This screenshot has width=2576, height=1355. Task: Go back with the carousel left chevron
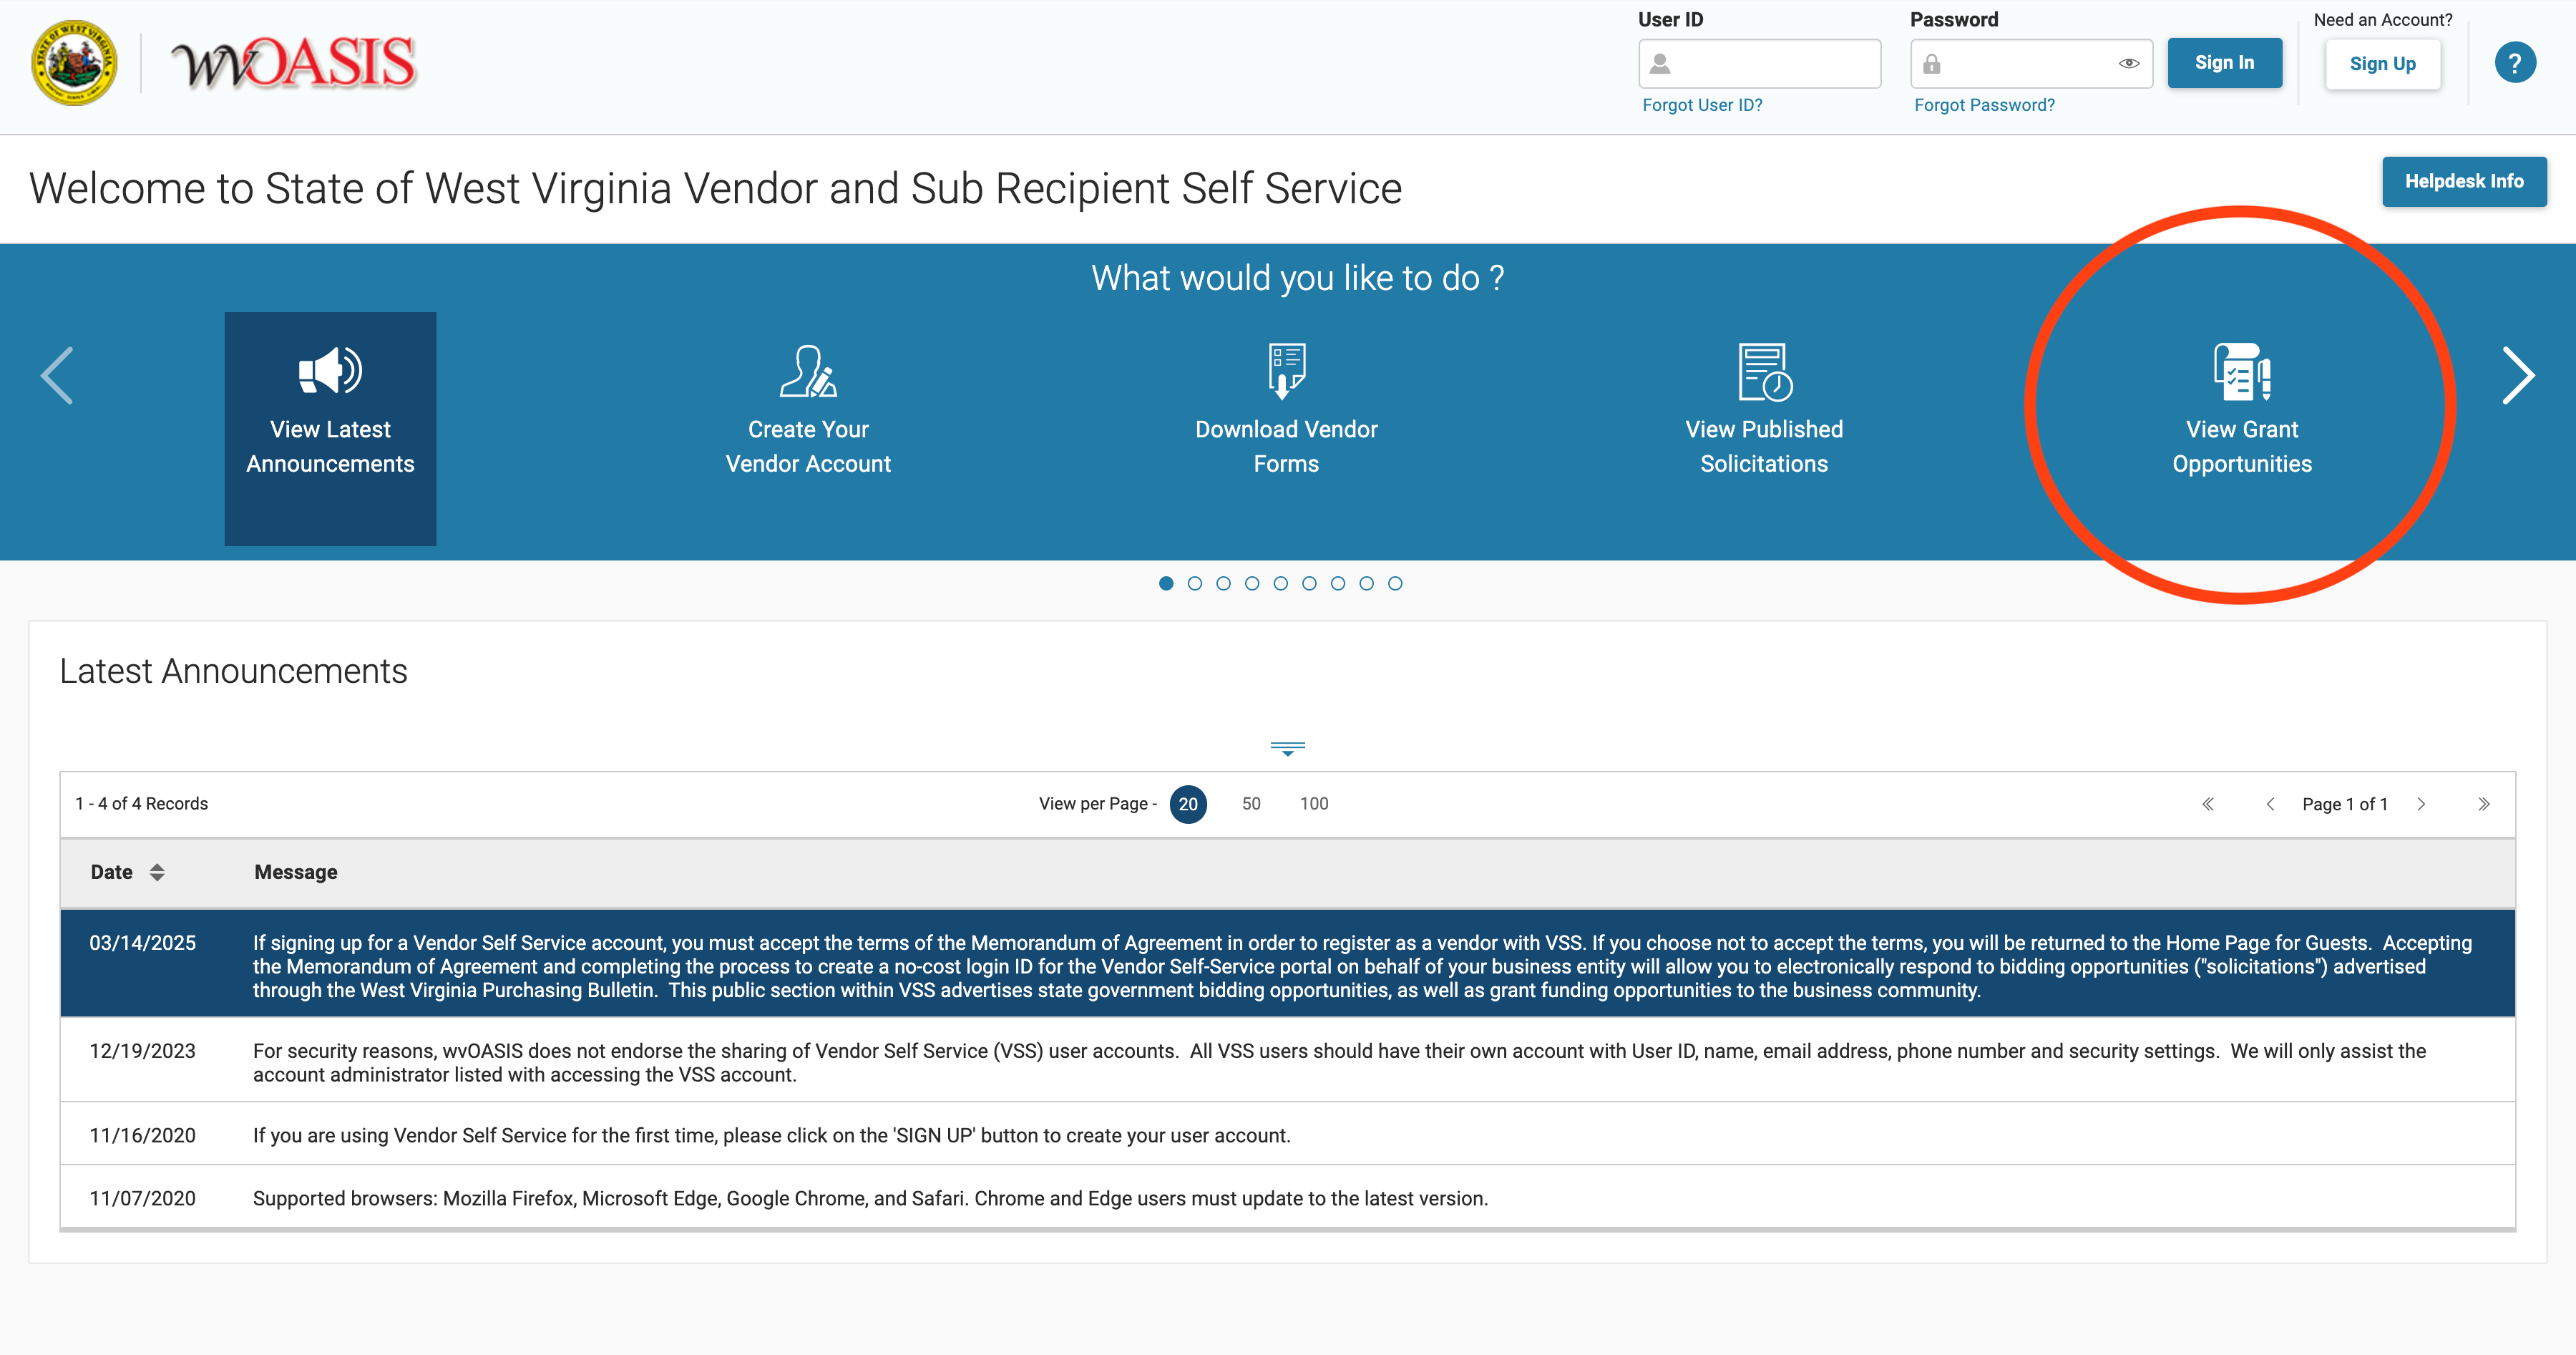coord(57,376)
